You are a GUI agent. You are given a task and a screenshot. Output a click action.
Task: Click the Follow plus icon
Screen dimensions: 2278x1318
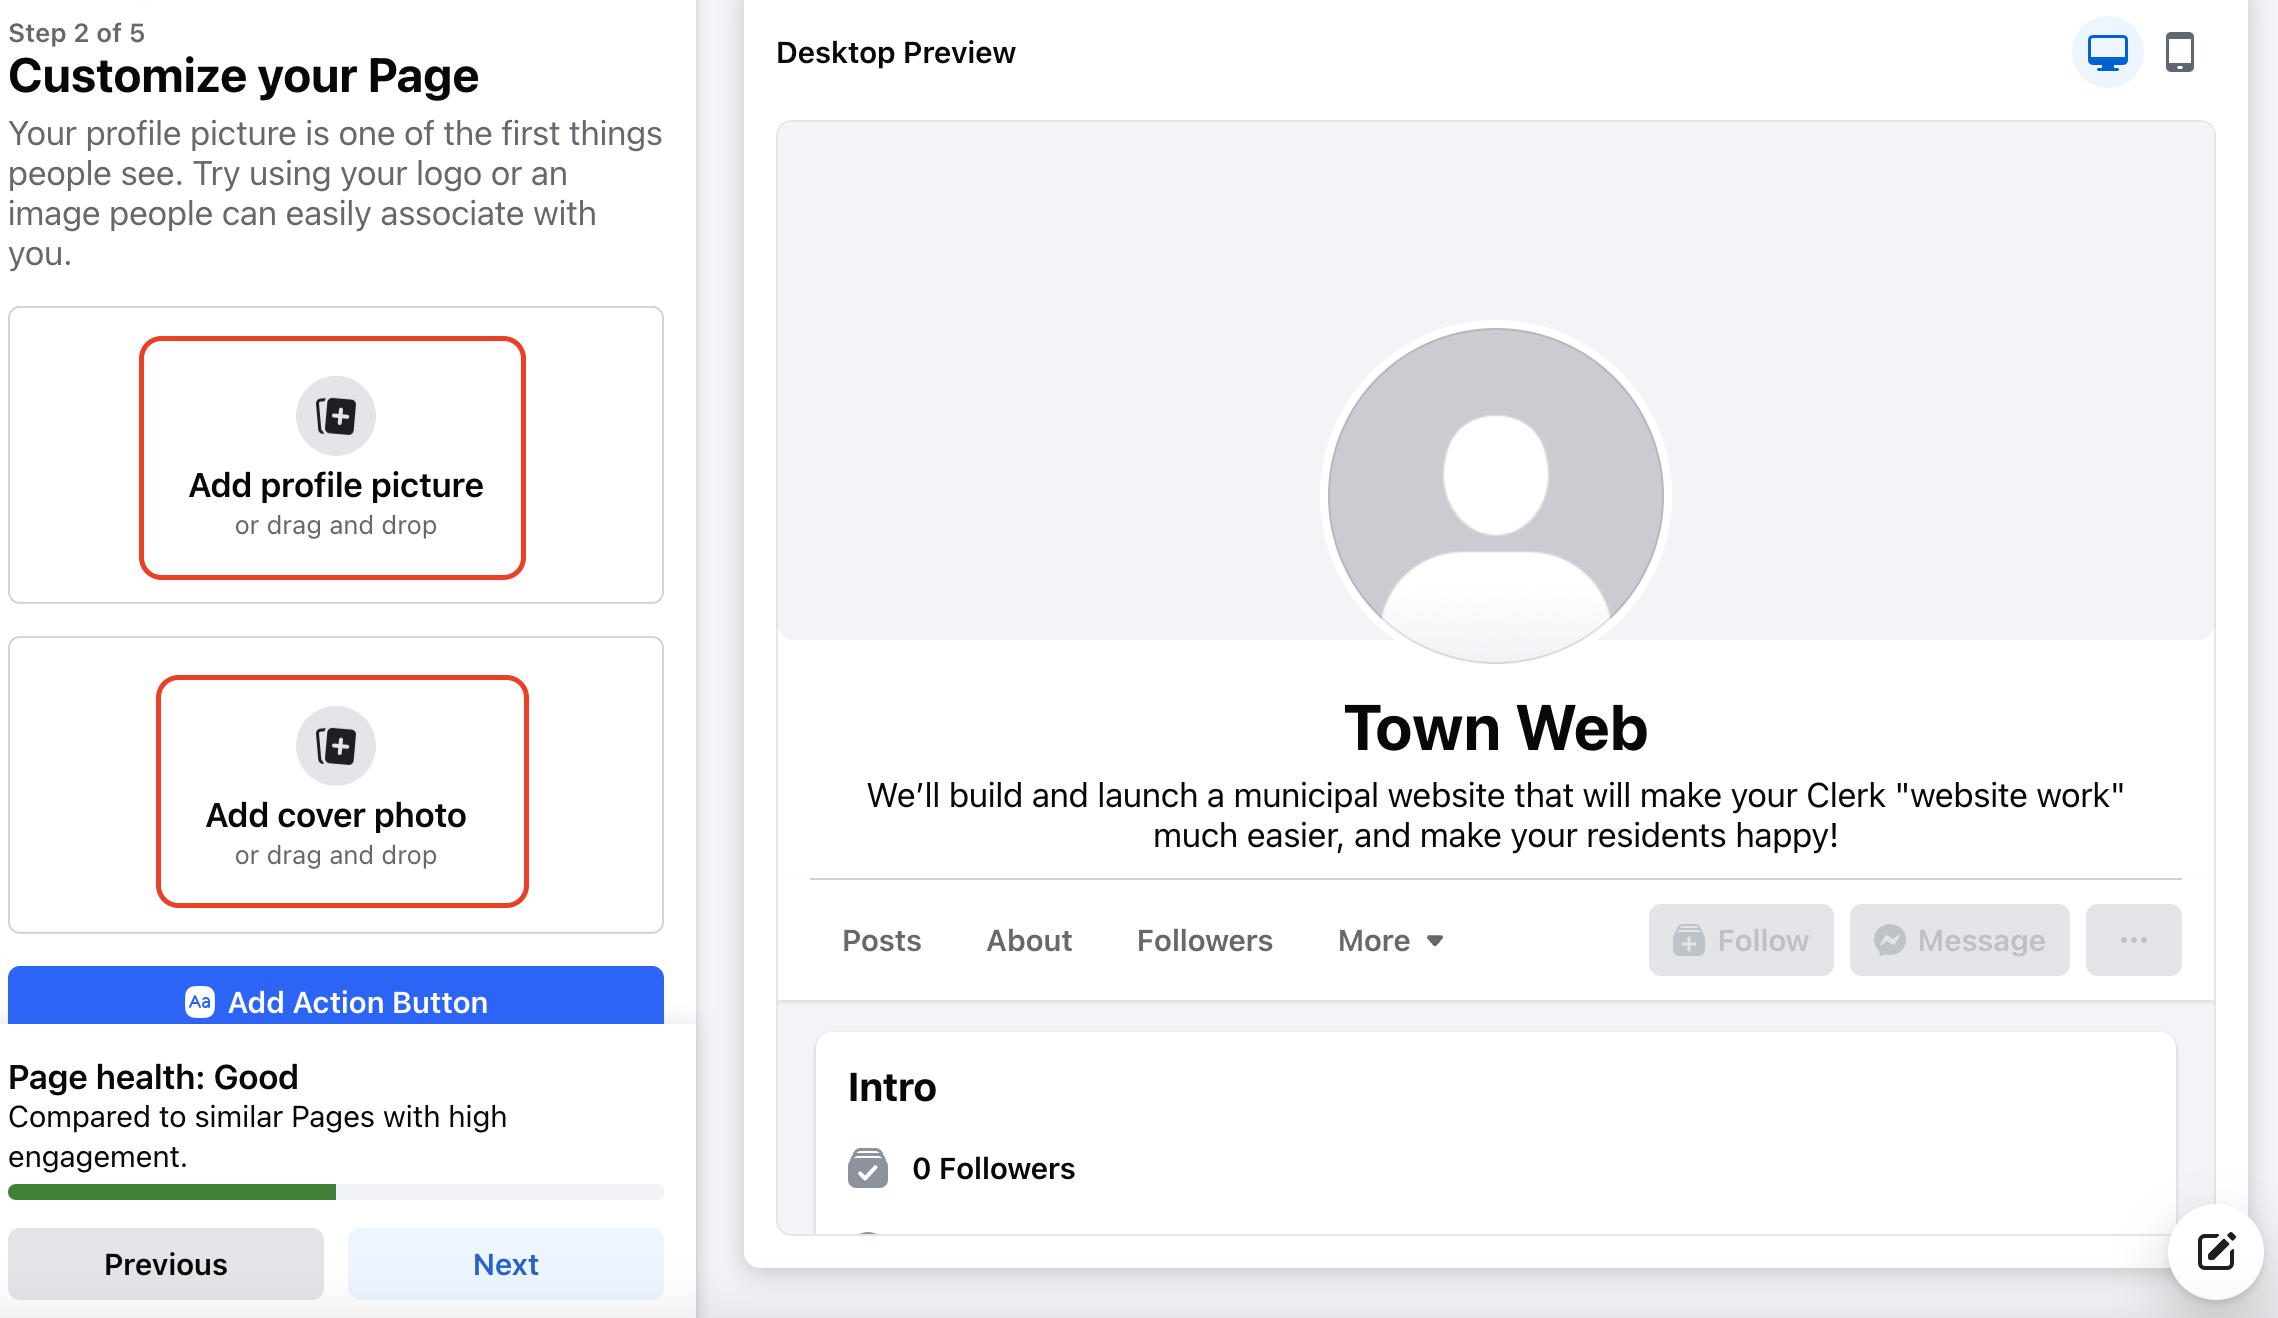(1689, 940)
